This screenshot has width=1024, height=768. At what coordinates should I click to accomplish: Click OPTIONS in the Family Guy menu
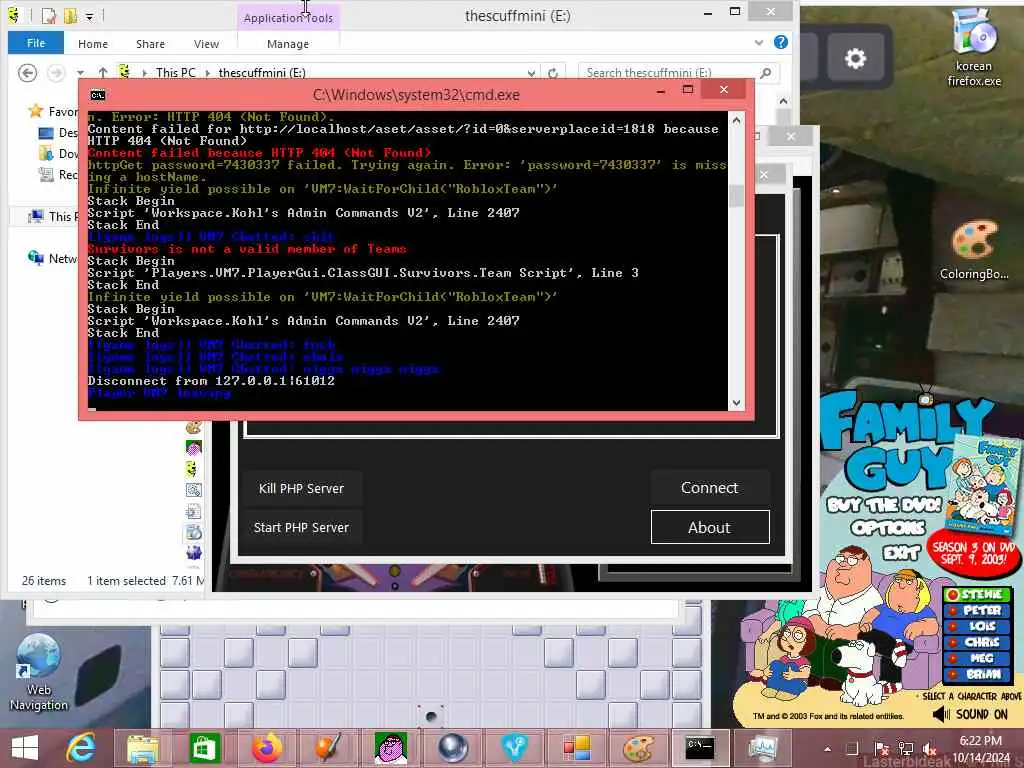(888, 528)
